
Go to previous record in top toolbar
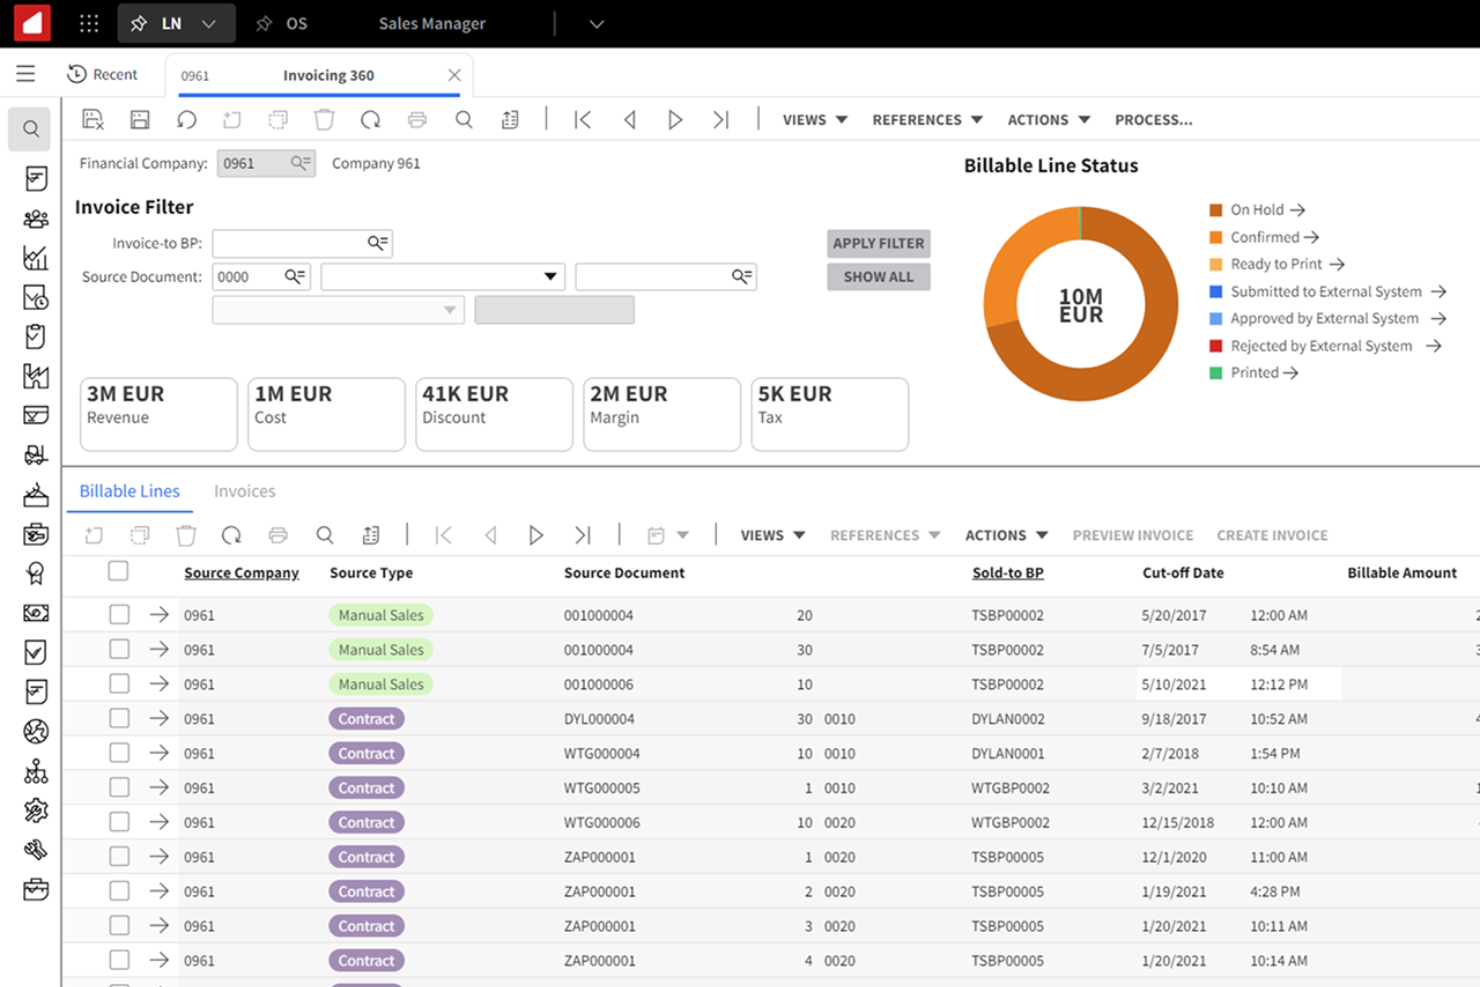tap(629, 120)
